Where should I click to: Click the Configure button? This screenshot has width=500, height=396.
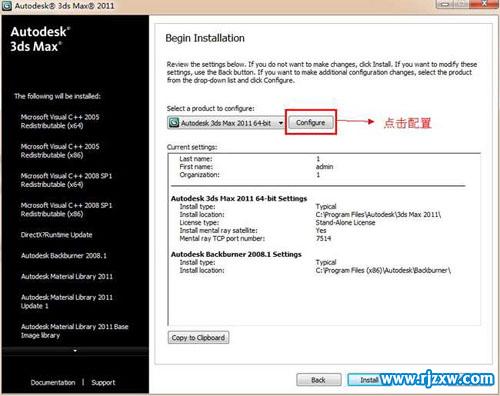click(311, 123)
